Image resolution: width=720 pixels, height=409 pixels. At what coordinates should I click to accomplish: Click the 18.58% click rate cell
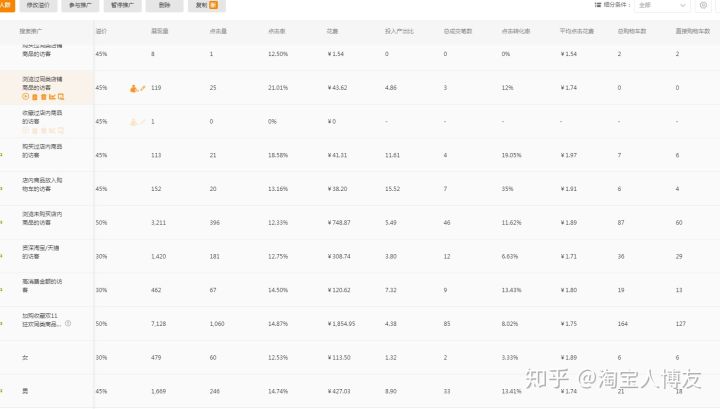click(278, 155)
